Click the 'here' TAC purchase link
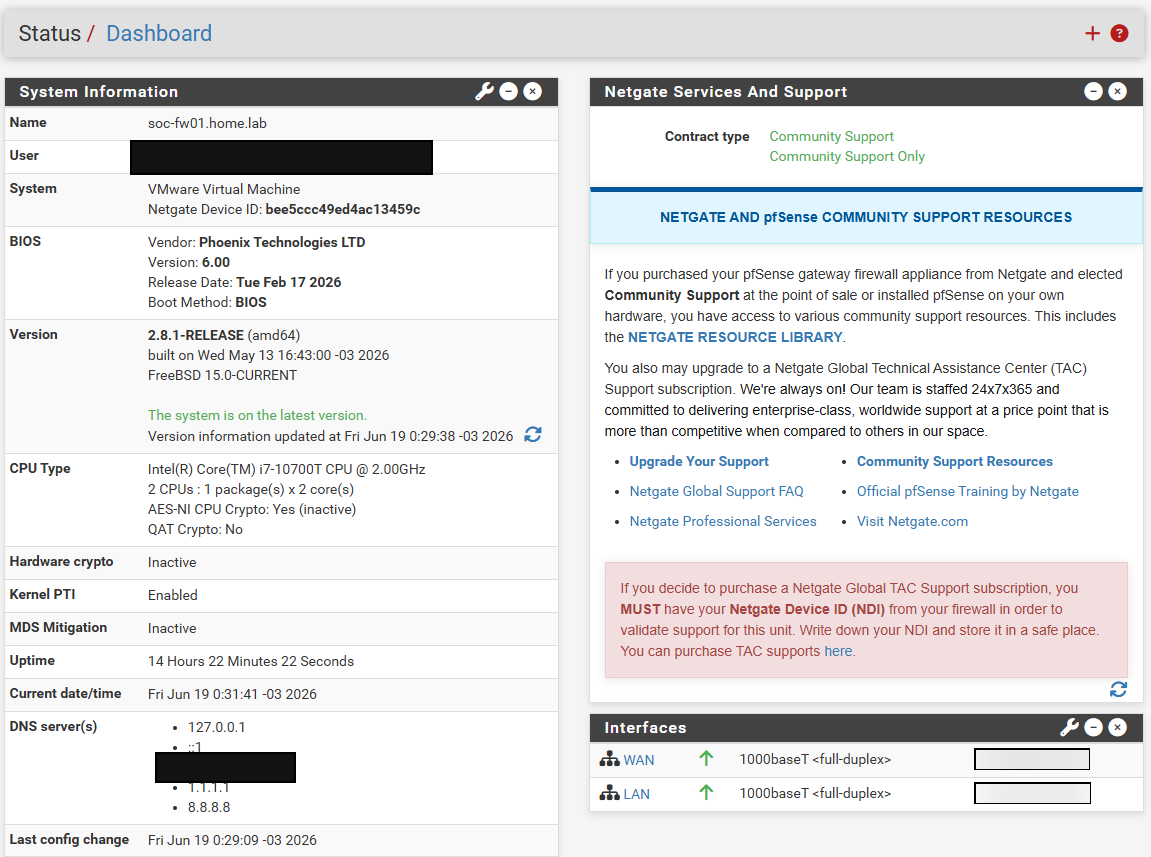Viewport: 1151px width, 857px height. click(x=838, y=651)
